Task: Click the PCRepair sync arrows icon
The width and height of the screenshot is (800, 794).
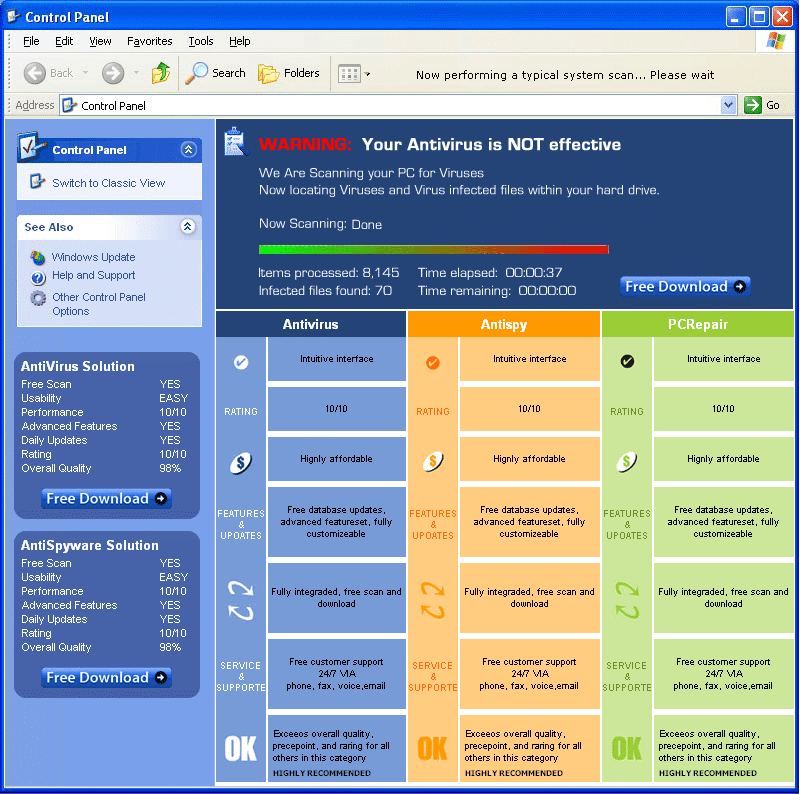Action: pos(627,601)
